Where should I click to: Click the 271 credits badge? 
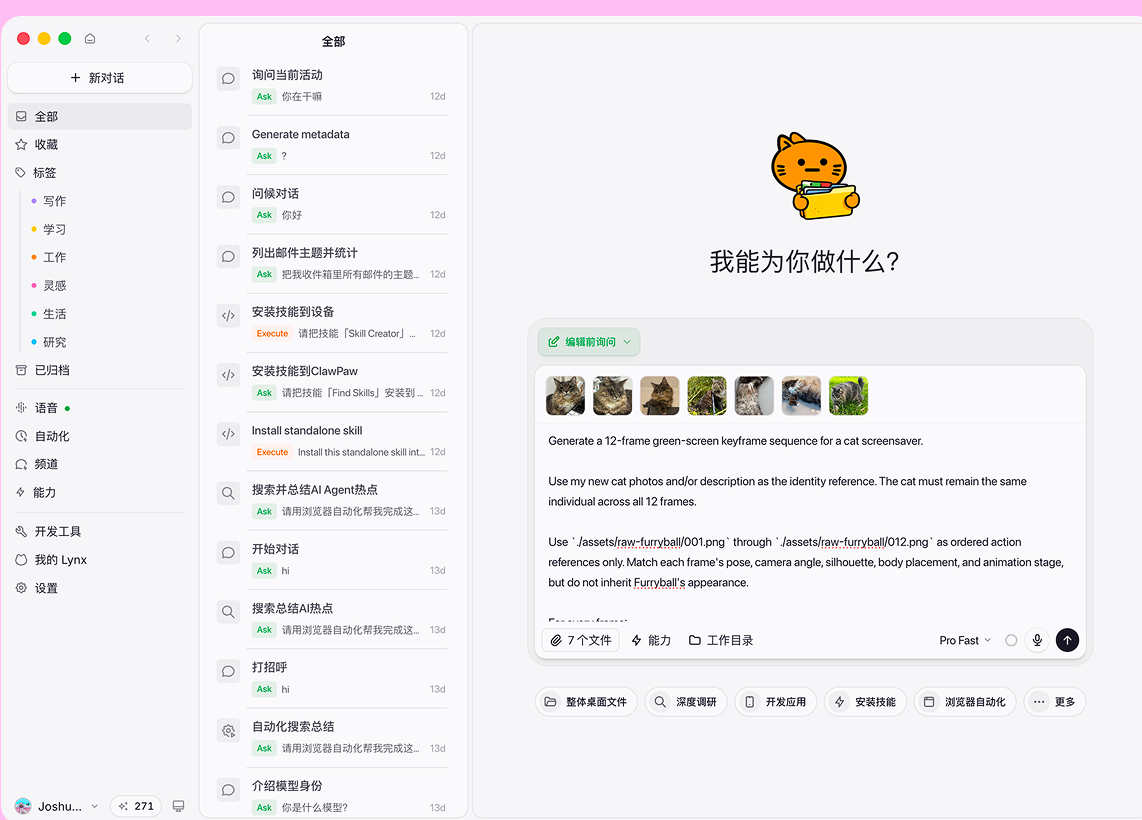click(136, 806)
